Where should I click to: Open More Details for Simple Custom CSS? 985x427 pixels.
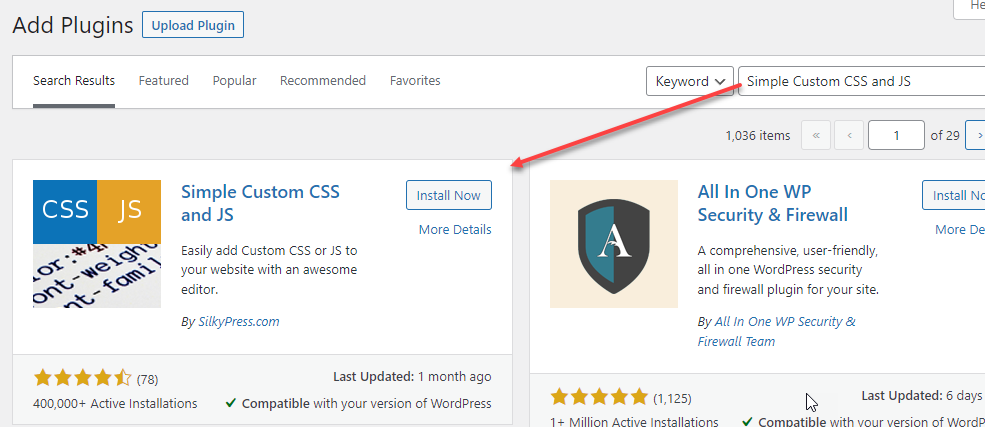(455, 229)
